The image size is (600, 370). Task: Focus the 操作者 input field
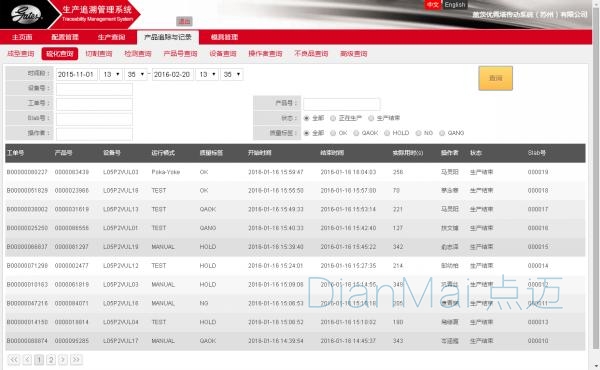point(94,134)
